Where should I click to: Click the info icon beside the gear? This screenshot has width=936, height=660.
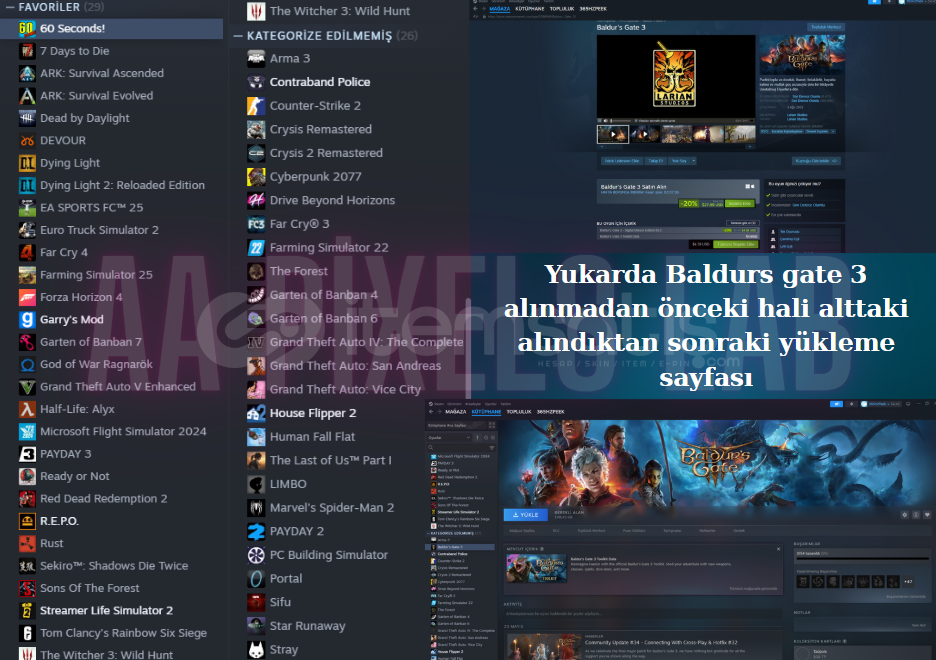click(916, 514)
